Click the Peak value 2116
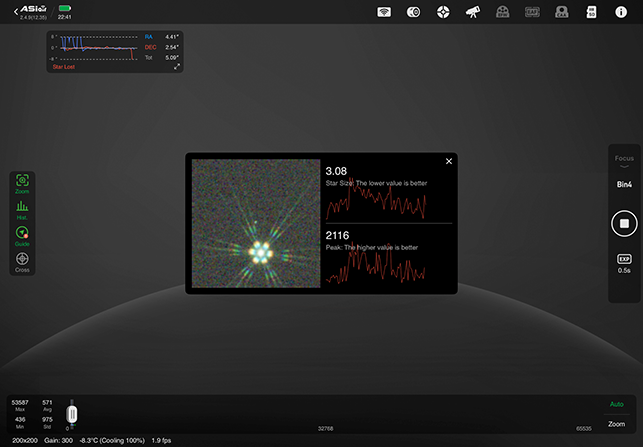This screenshot has height=447, width=643. point(337,235)
